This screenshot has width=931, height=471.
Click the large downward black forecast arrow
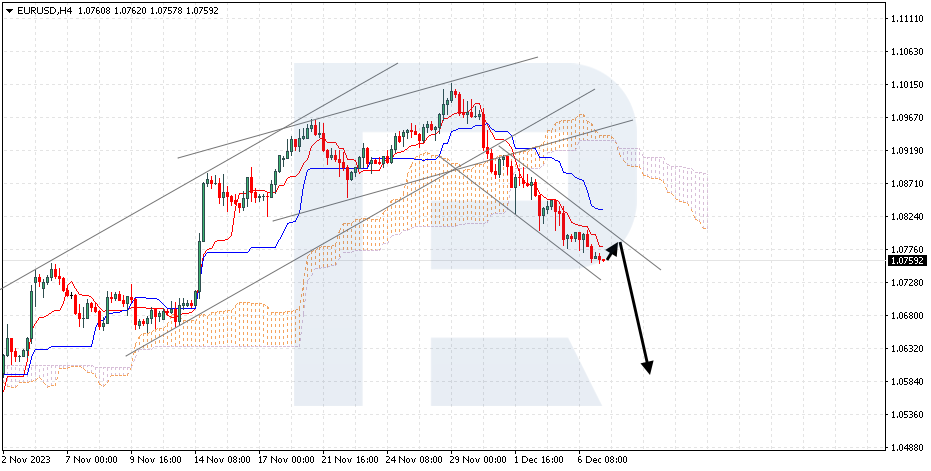(634, 309)
